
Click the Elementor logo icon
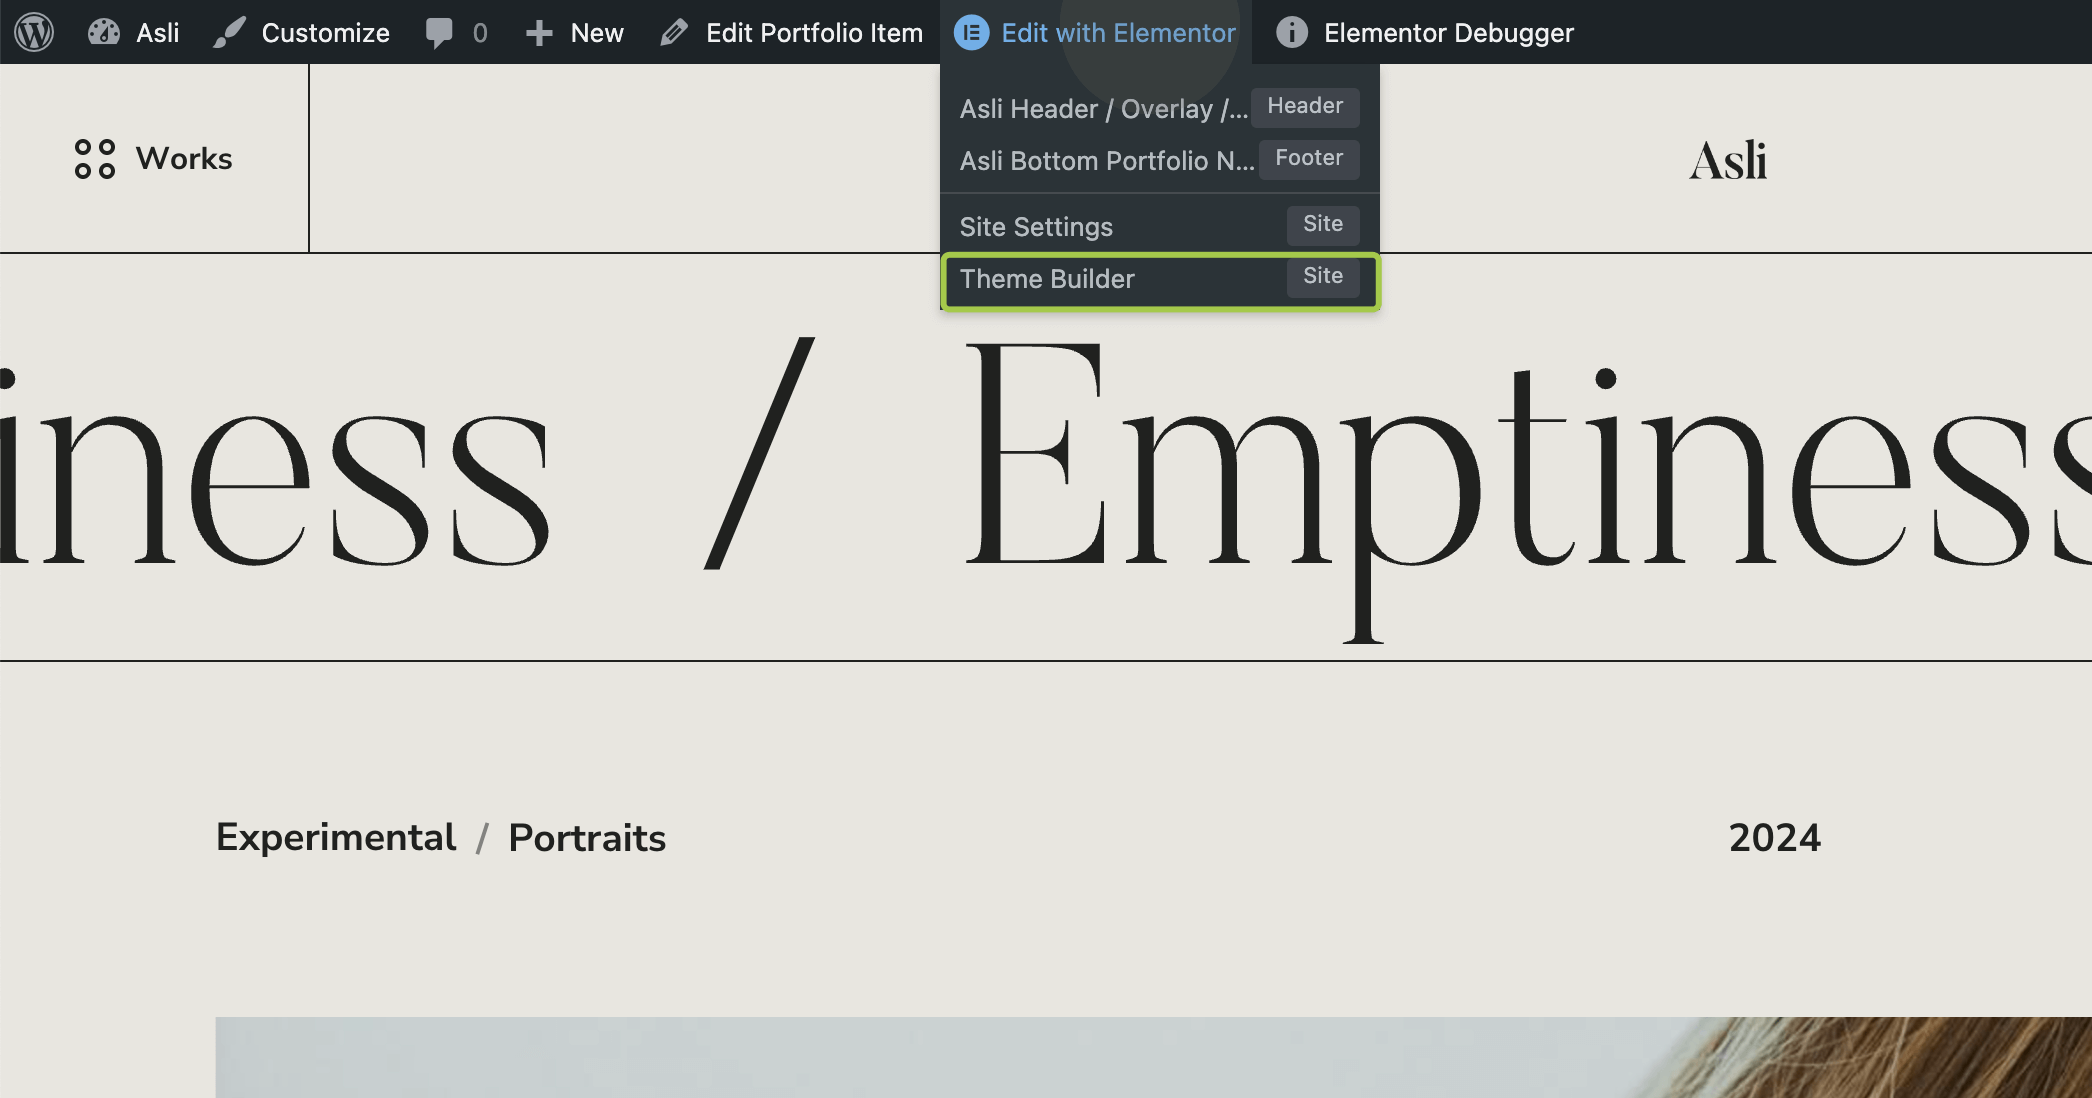click(971, 32)
